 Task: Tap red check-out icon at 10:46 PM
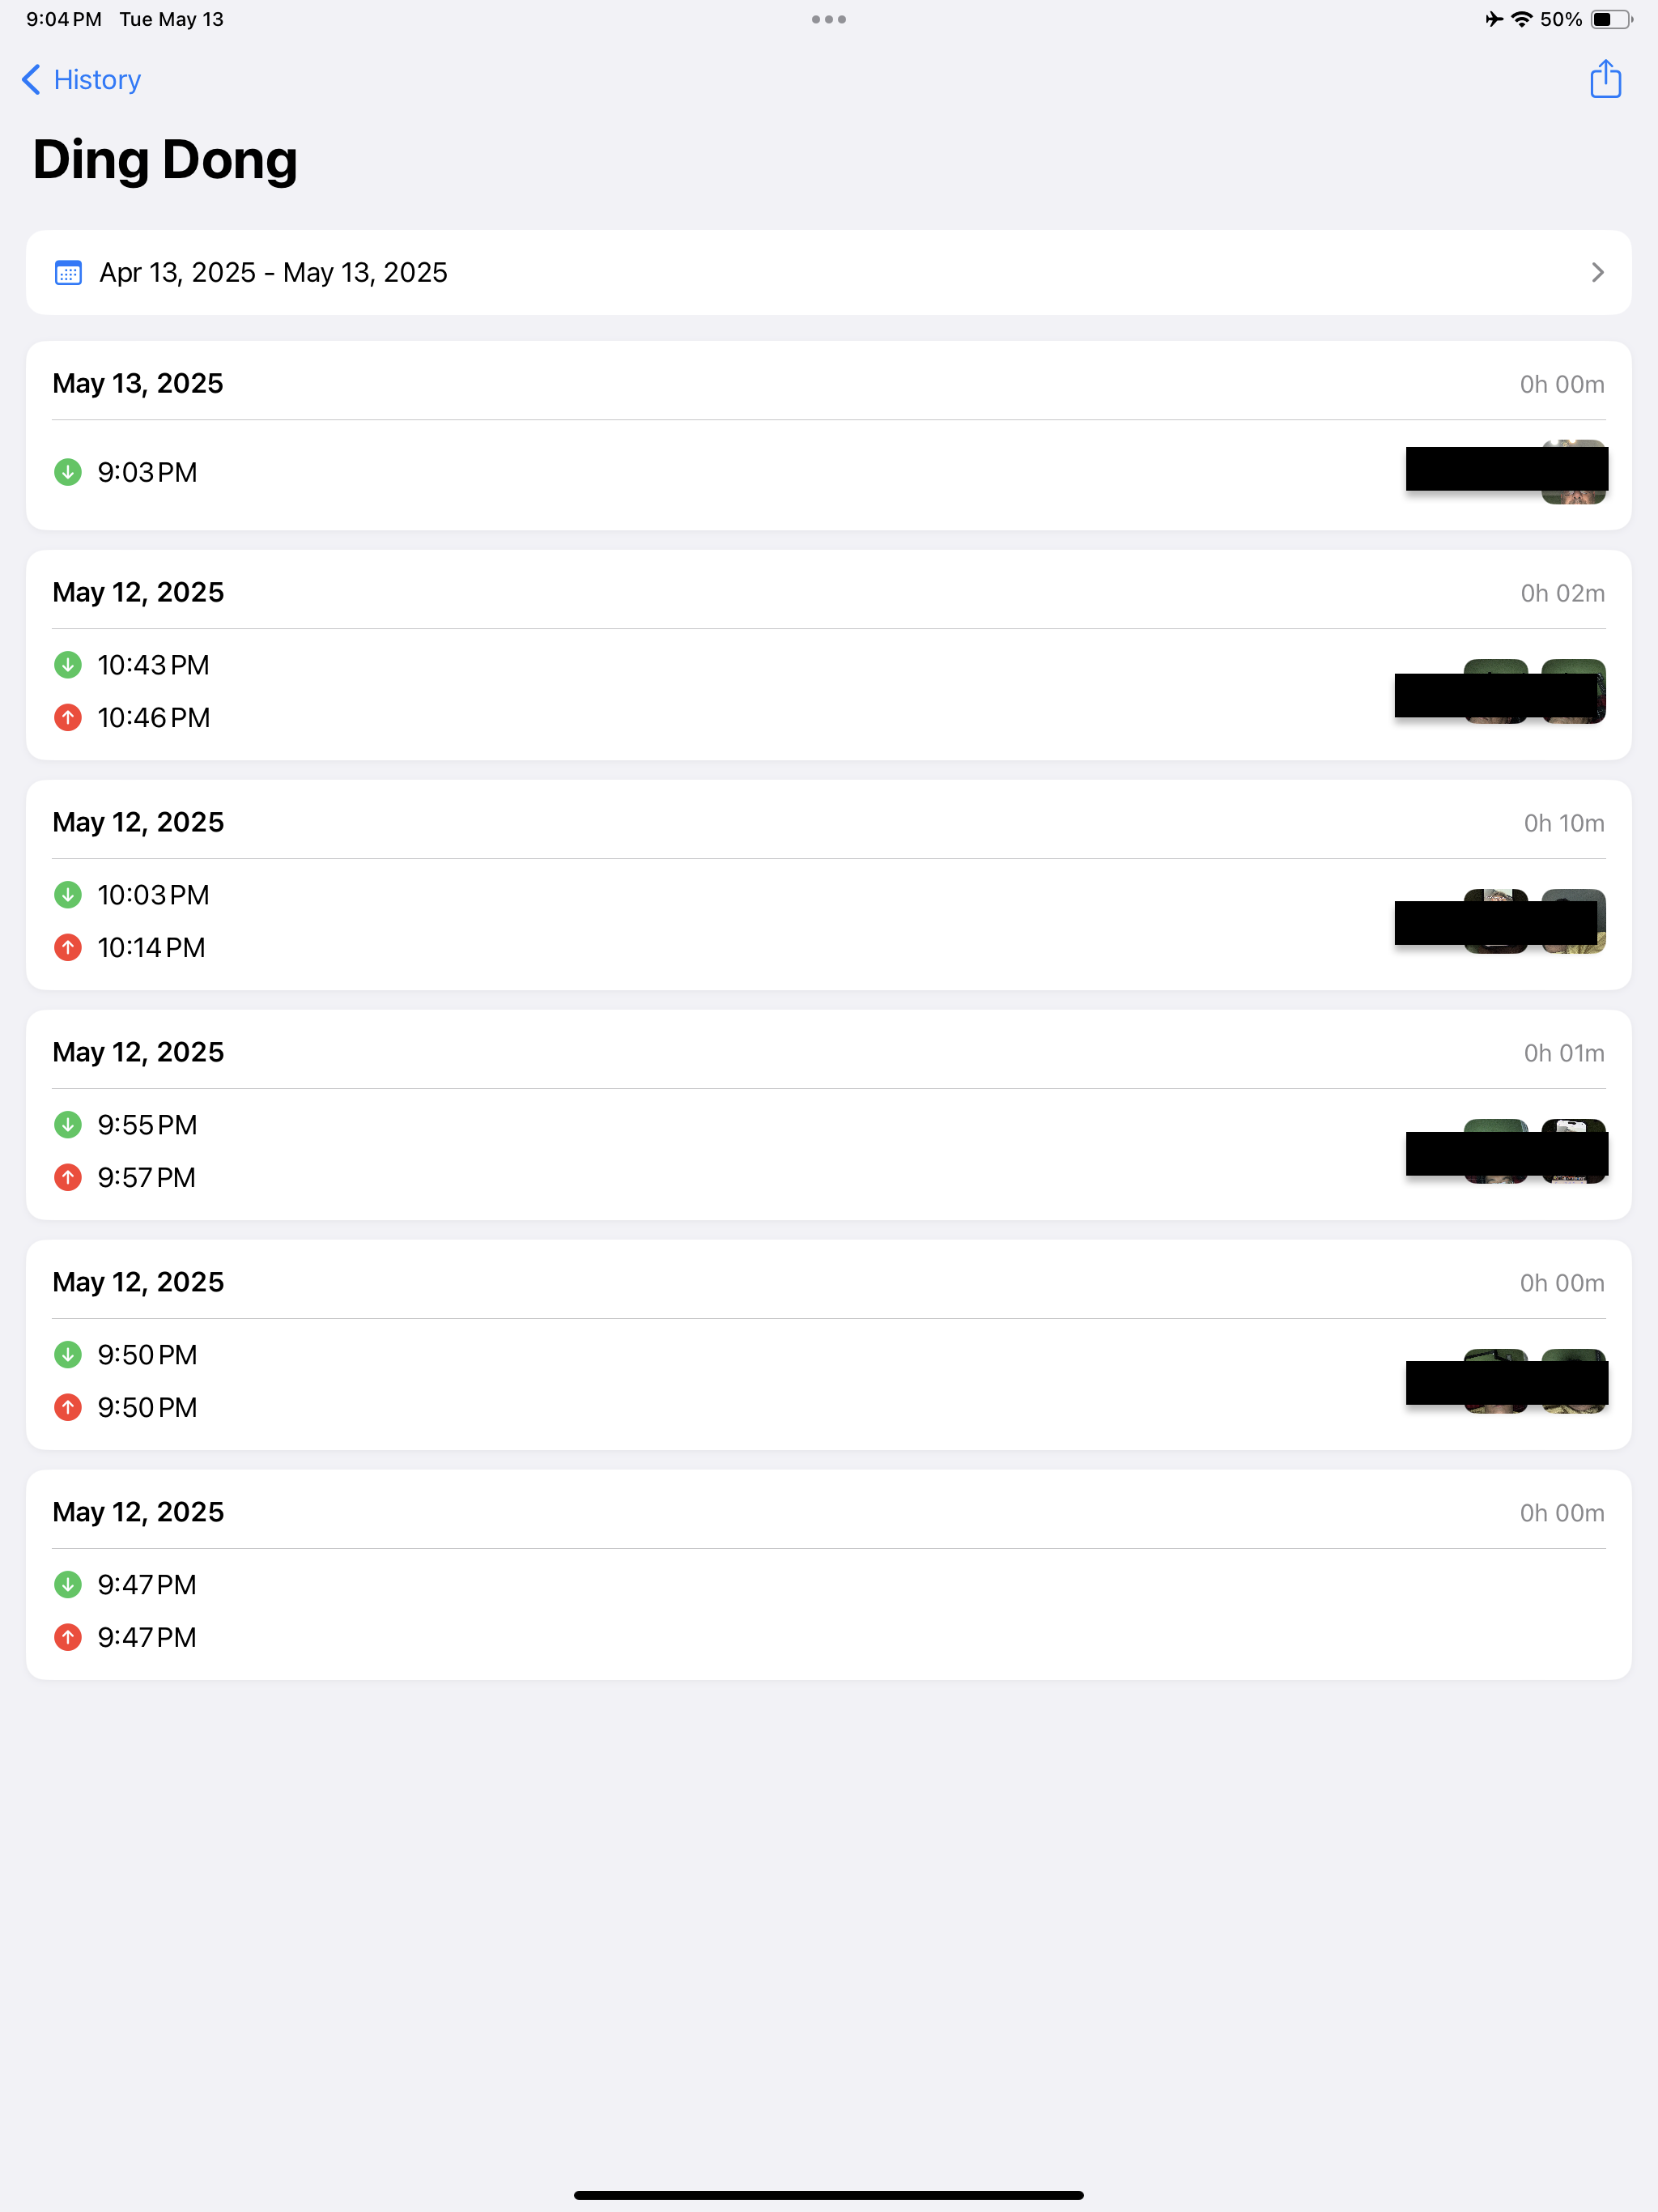(x=68, y=718)
